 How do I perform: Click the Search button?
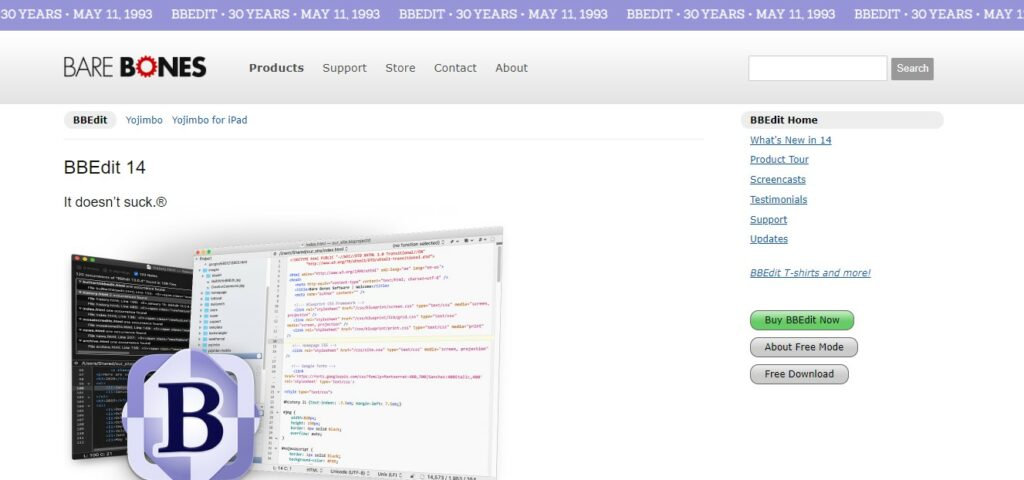[x=912, y=69]
